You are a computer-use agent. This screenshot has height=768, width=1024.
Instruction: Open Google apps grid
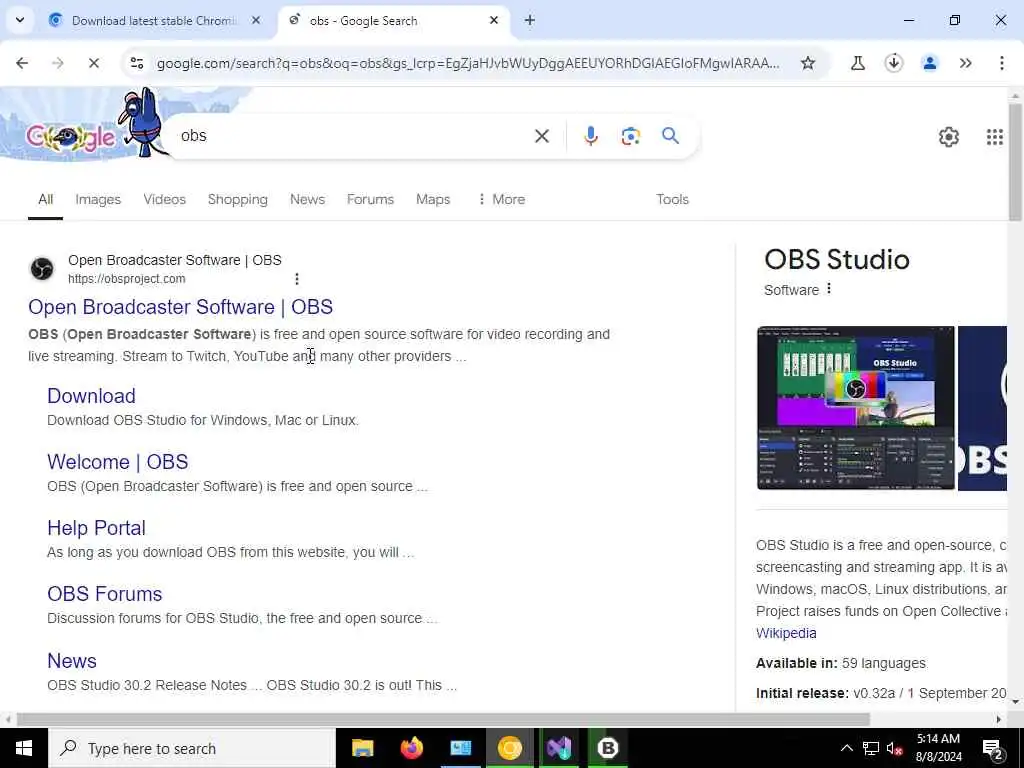[x=995, y=136]
